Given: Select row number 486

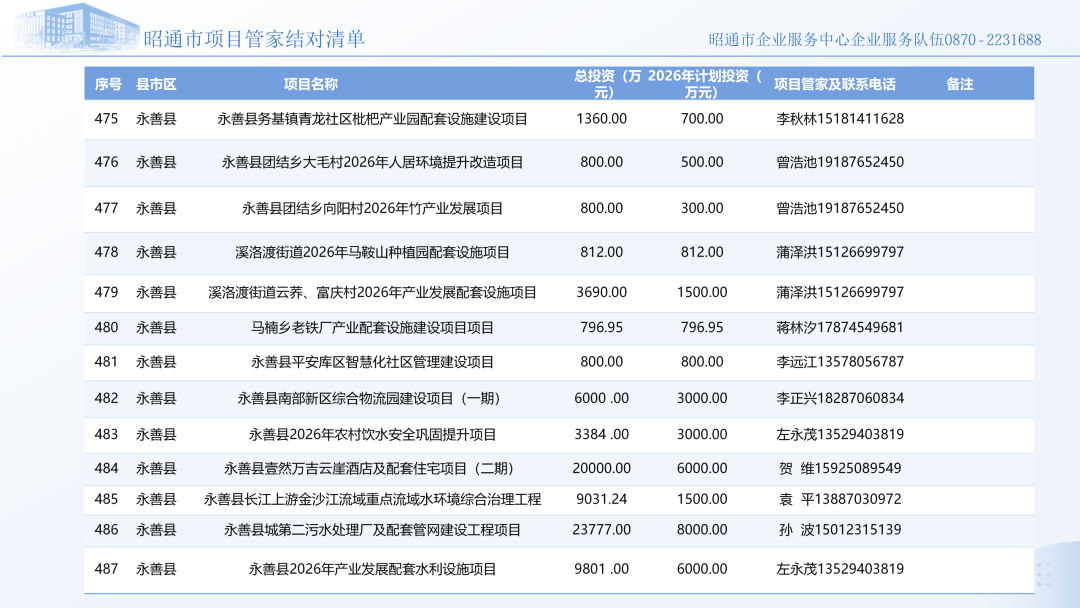Looking at the screenshot, I should point(106,530).
